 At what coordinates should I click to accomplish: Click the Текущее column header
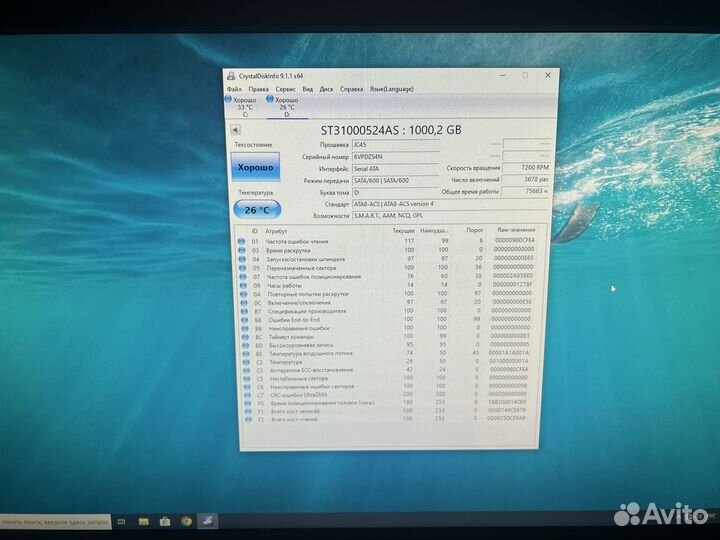pyautogui.click(x=404, y=231)
